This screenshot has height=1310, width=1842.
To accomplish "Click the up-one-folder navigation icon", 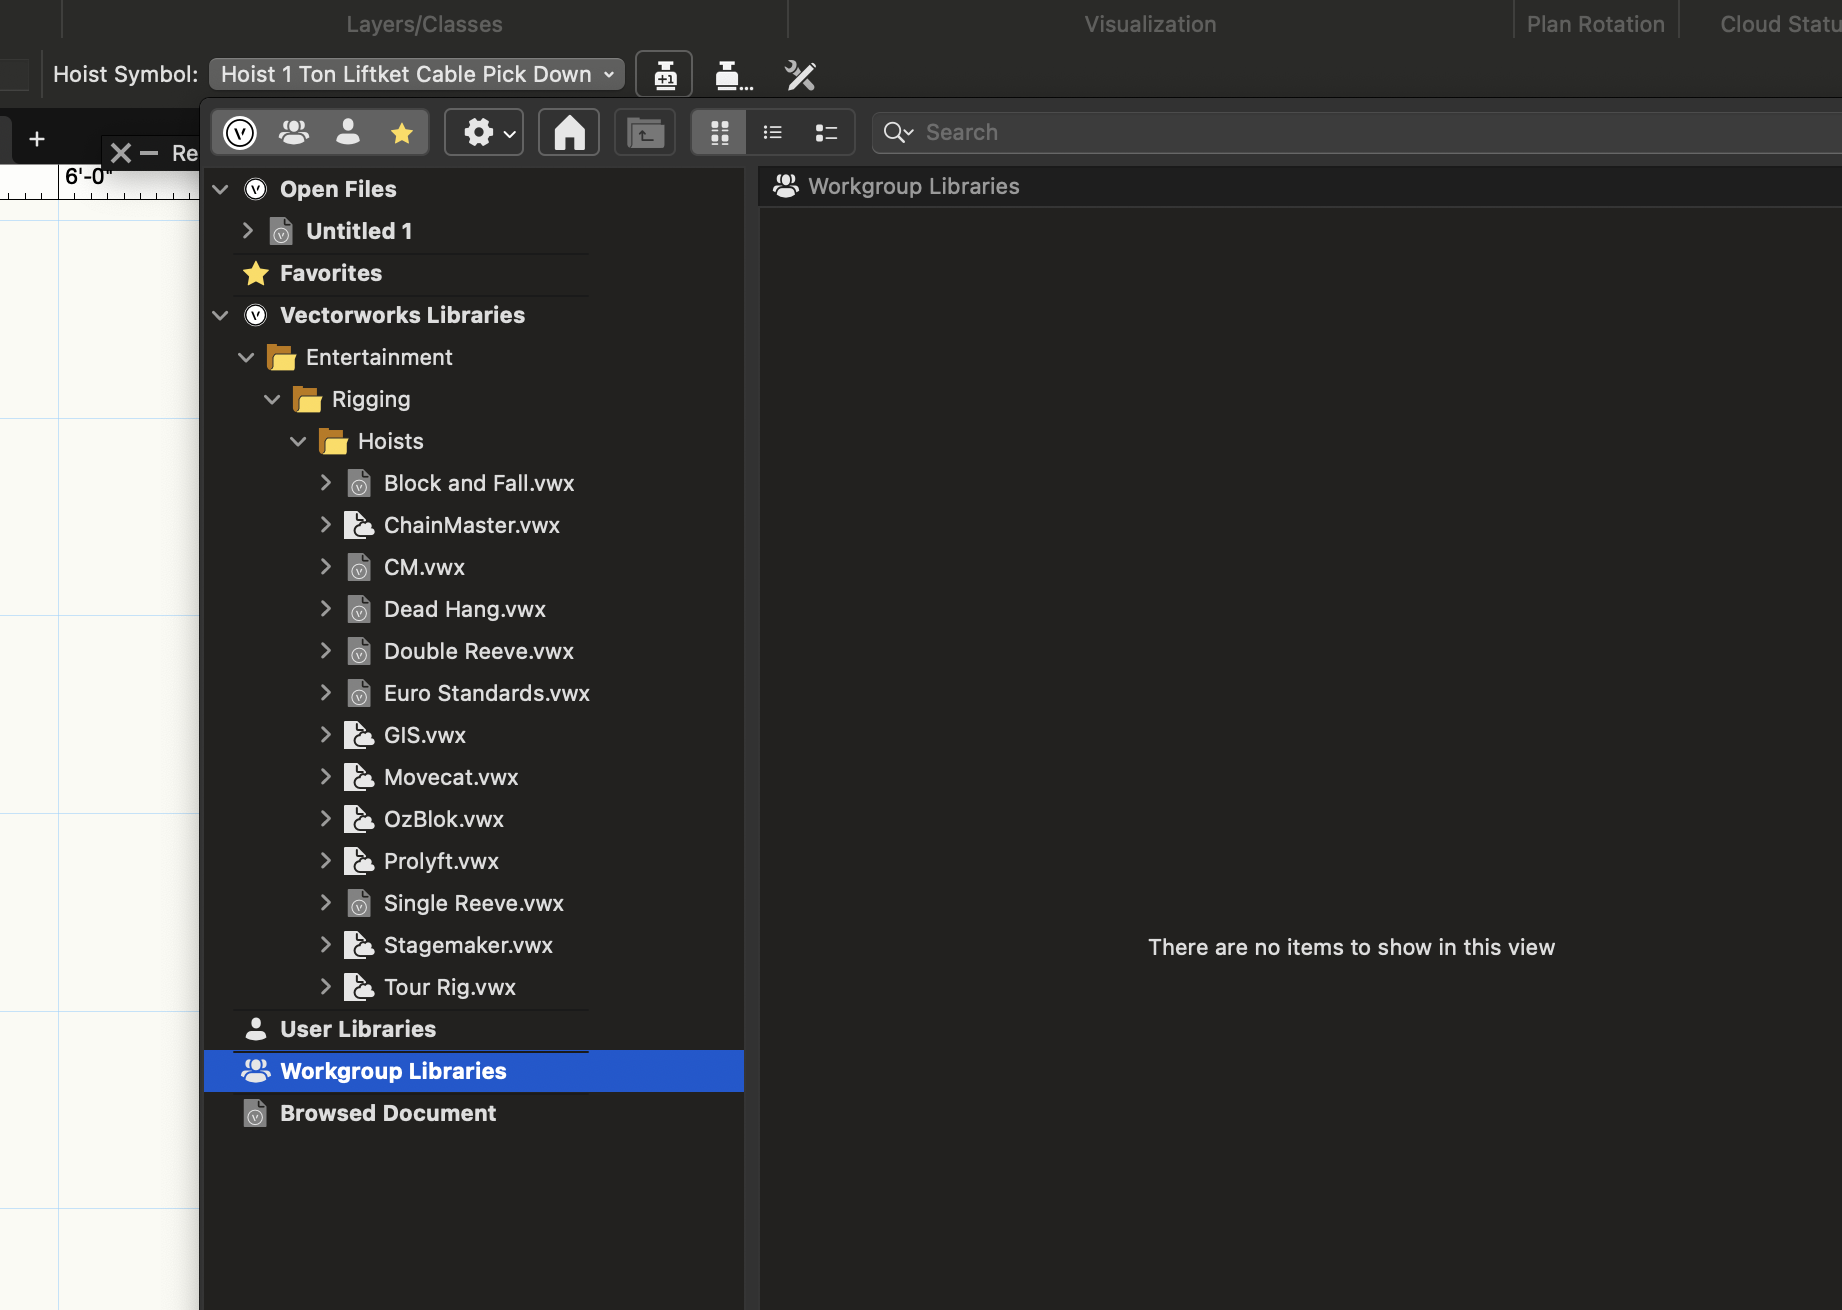I will tap(644, 131).
